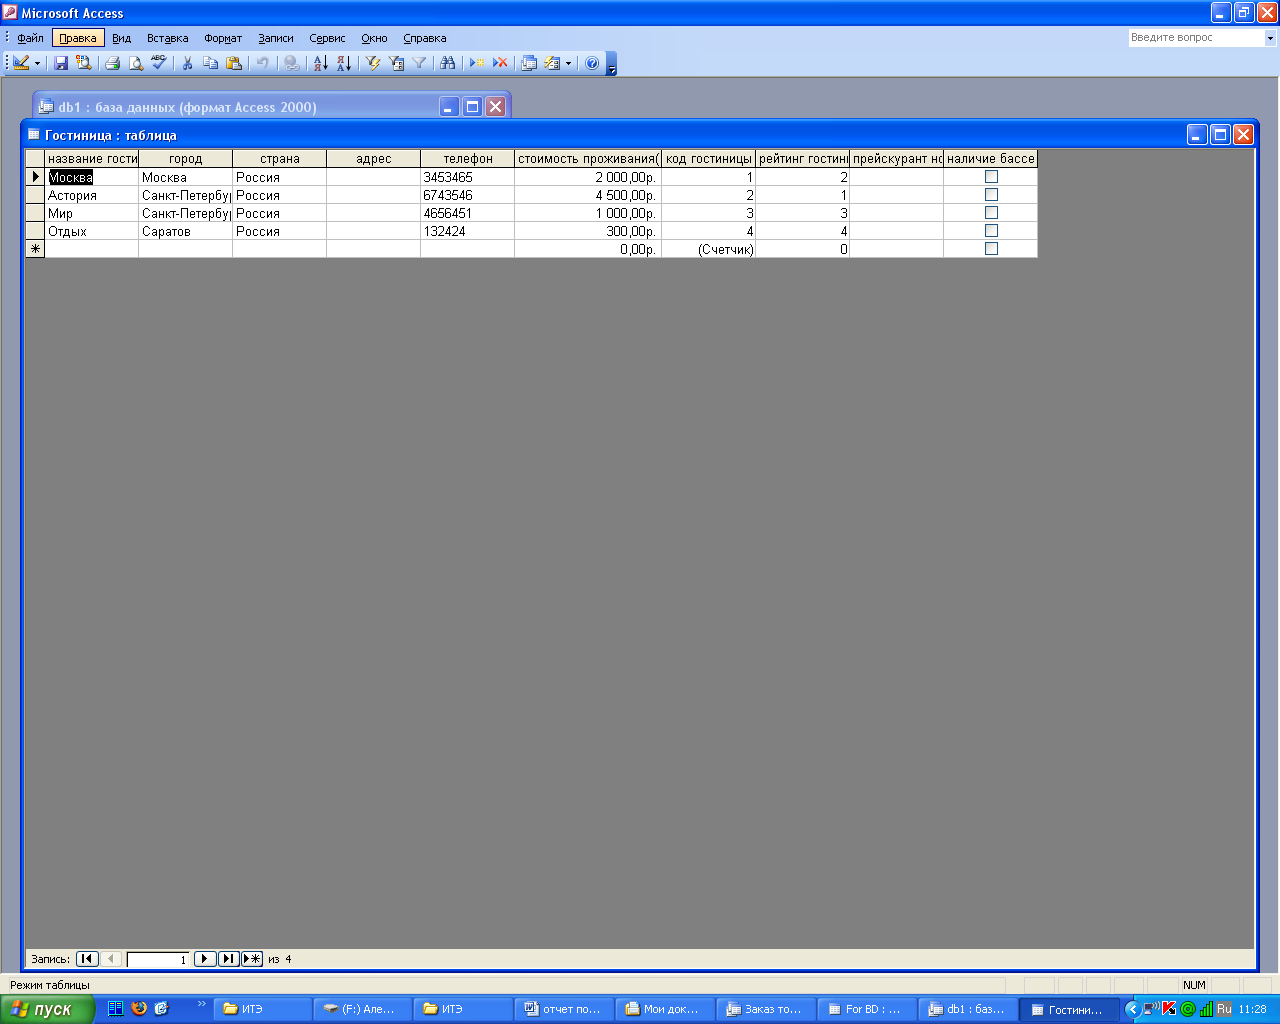
Task: Open Filter by Form icon
Action: tap(396, 63)
